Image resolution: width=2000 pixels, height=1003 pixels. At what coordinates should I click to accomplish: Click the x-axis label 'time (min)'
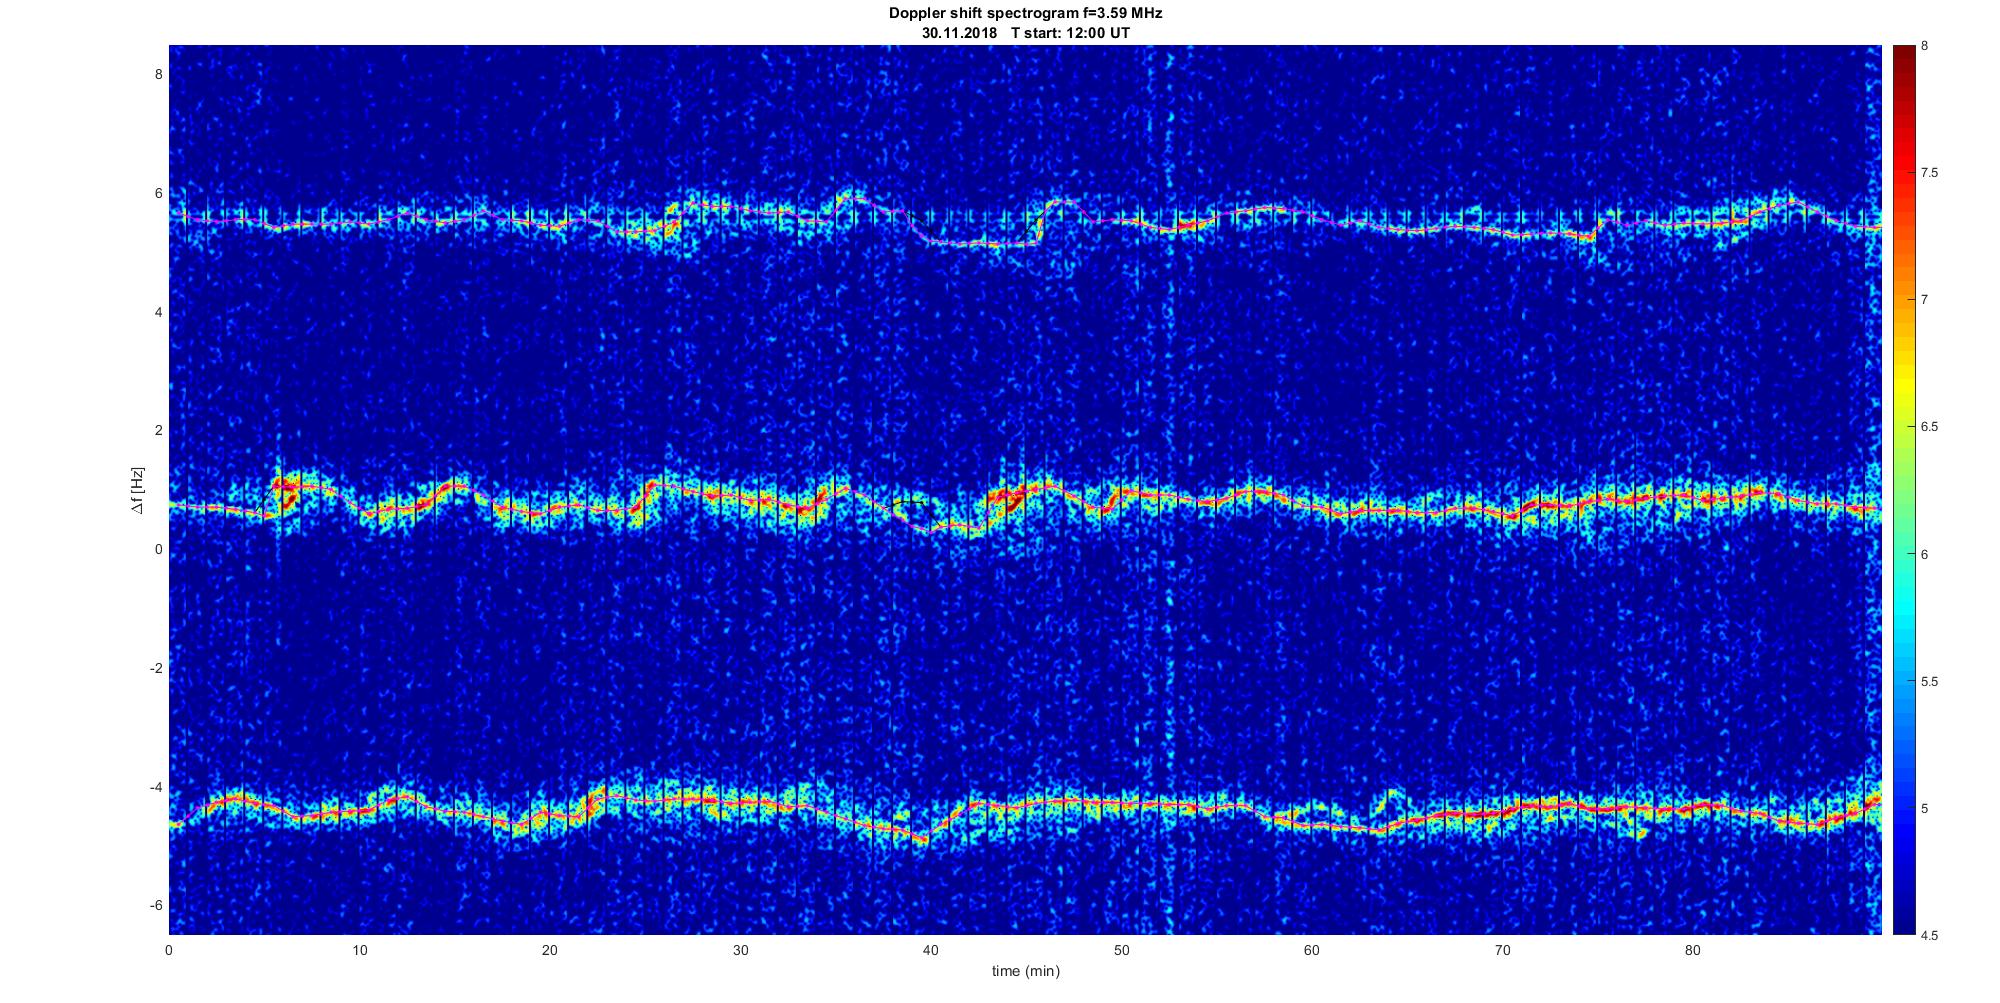1025,971
